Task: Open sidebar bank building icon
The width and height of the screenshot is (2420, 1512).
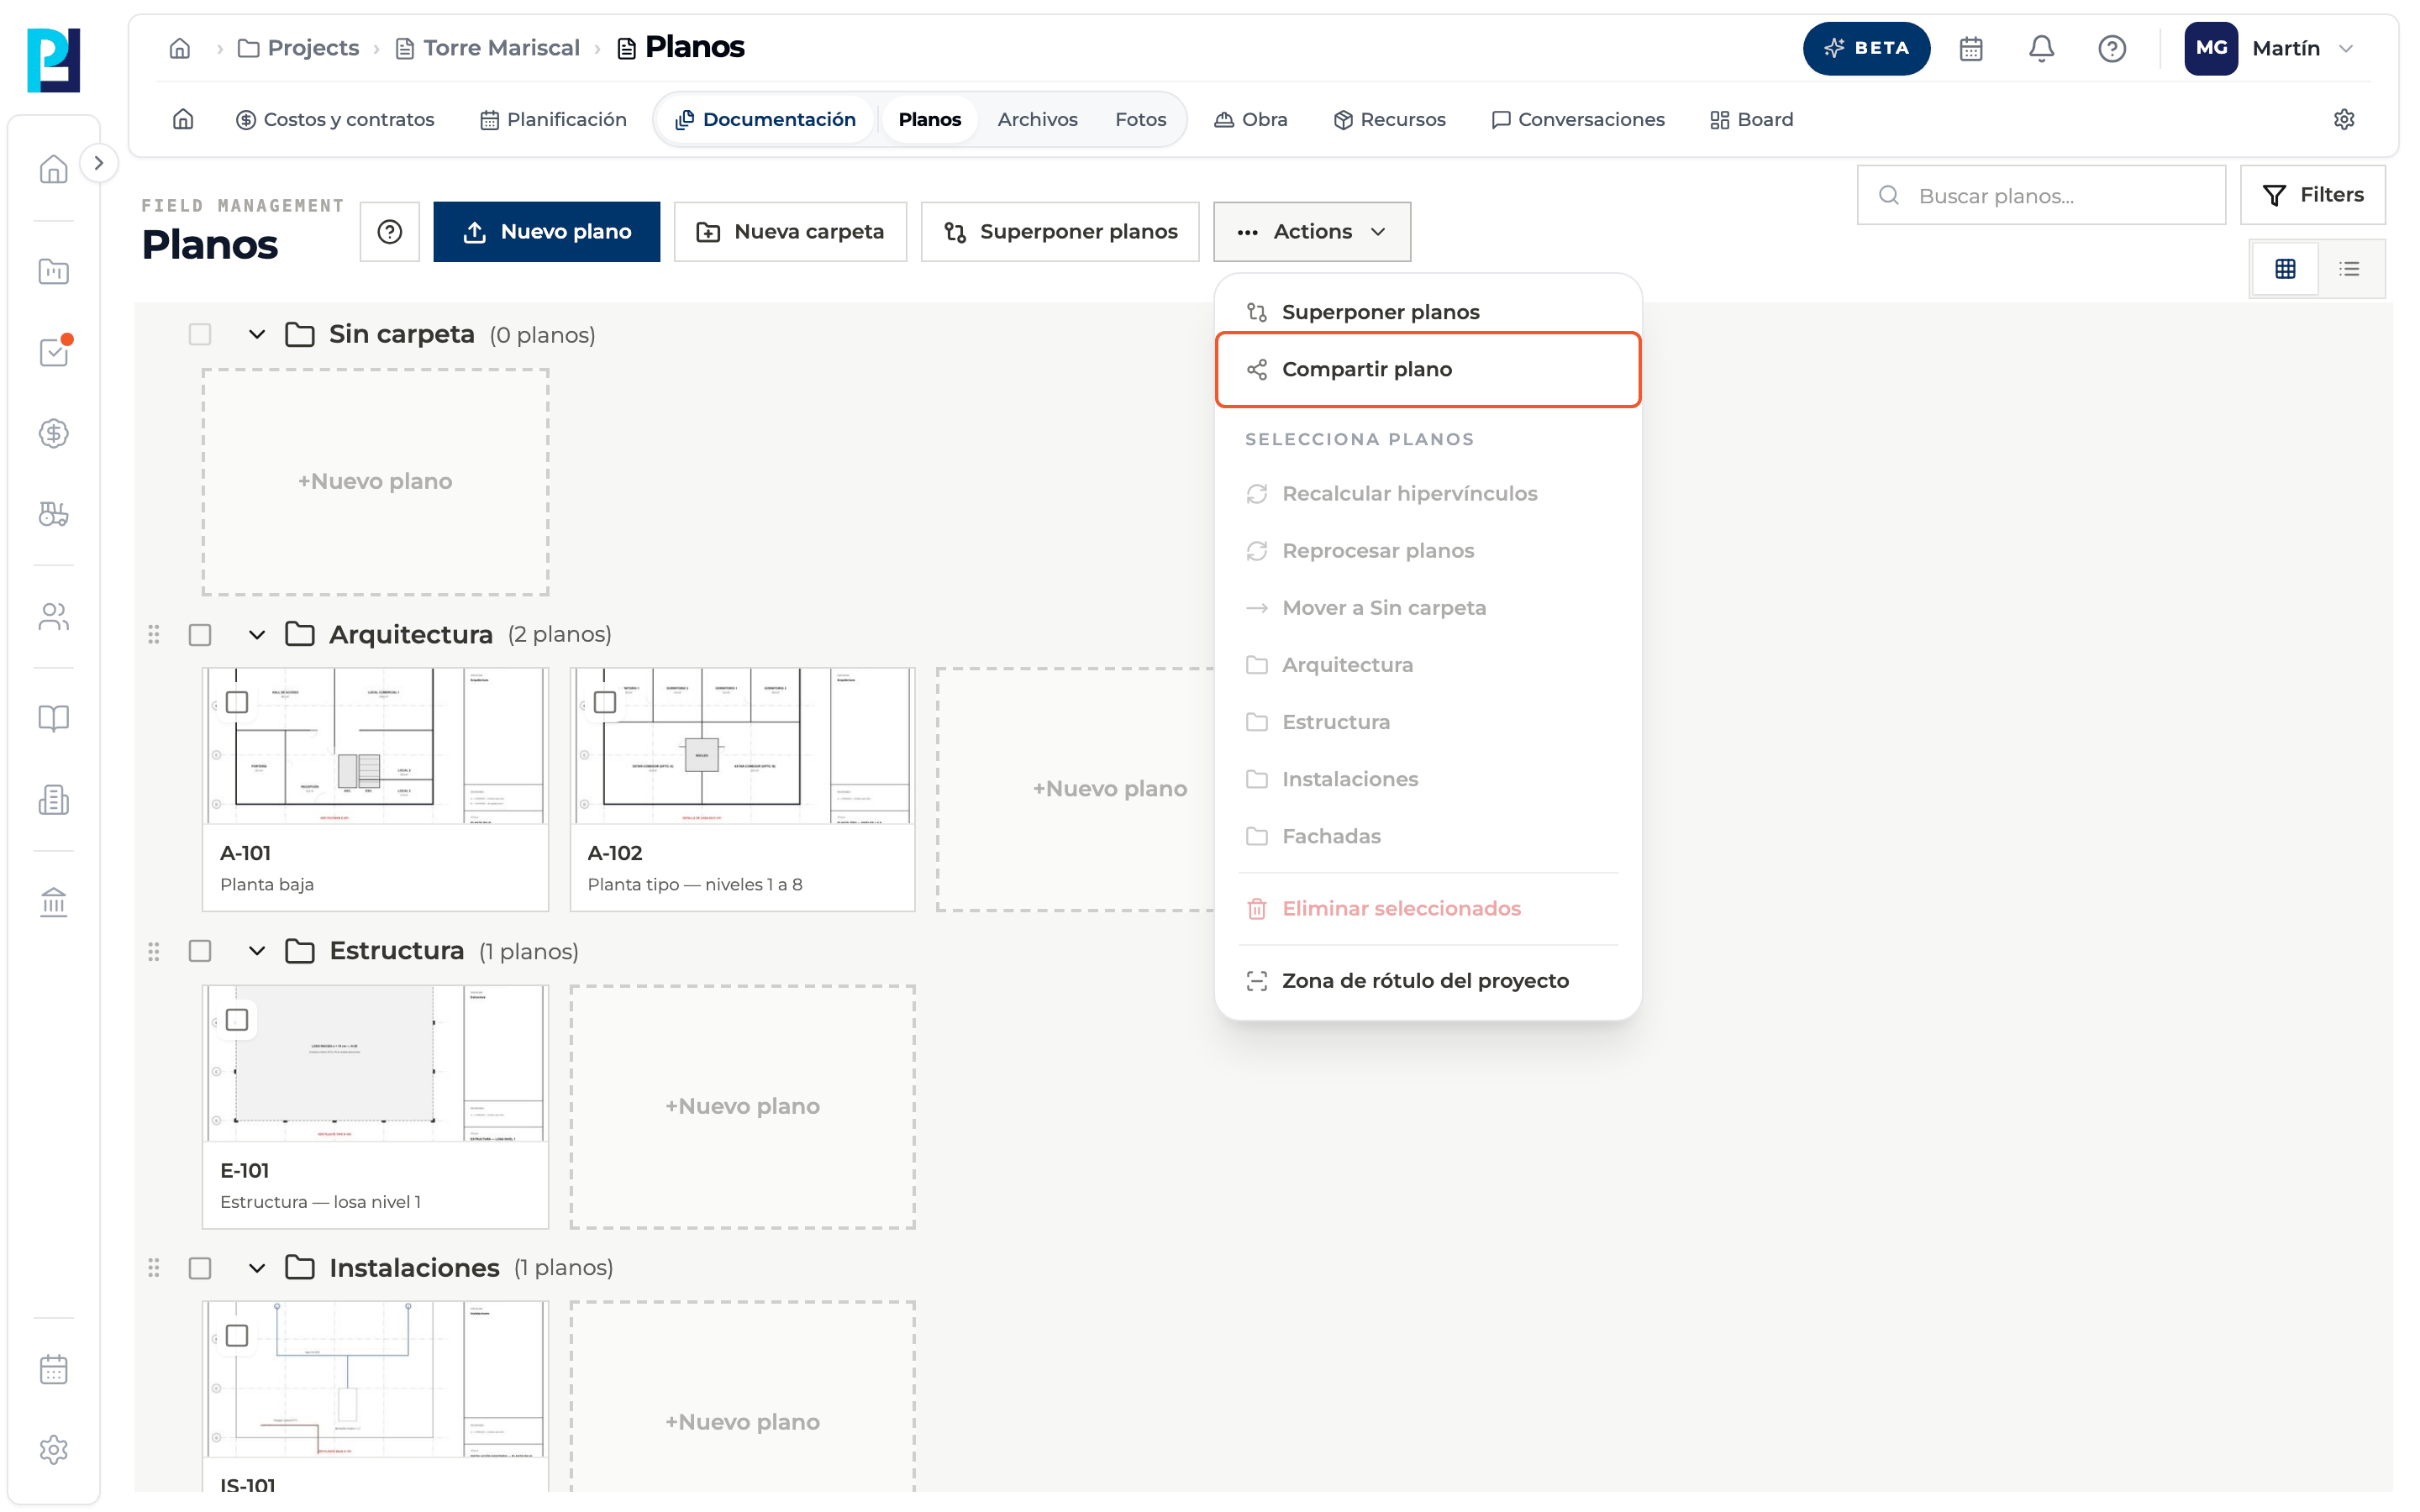Action: 53,902
